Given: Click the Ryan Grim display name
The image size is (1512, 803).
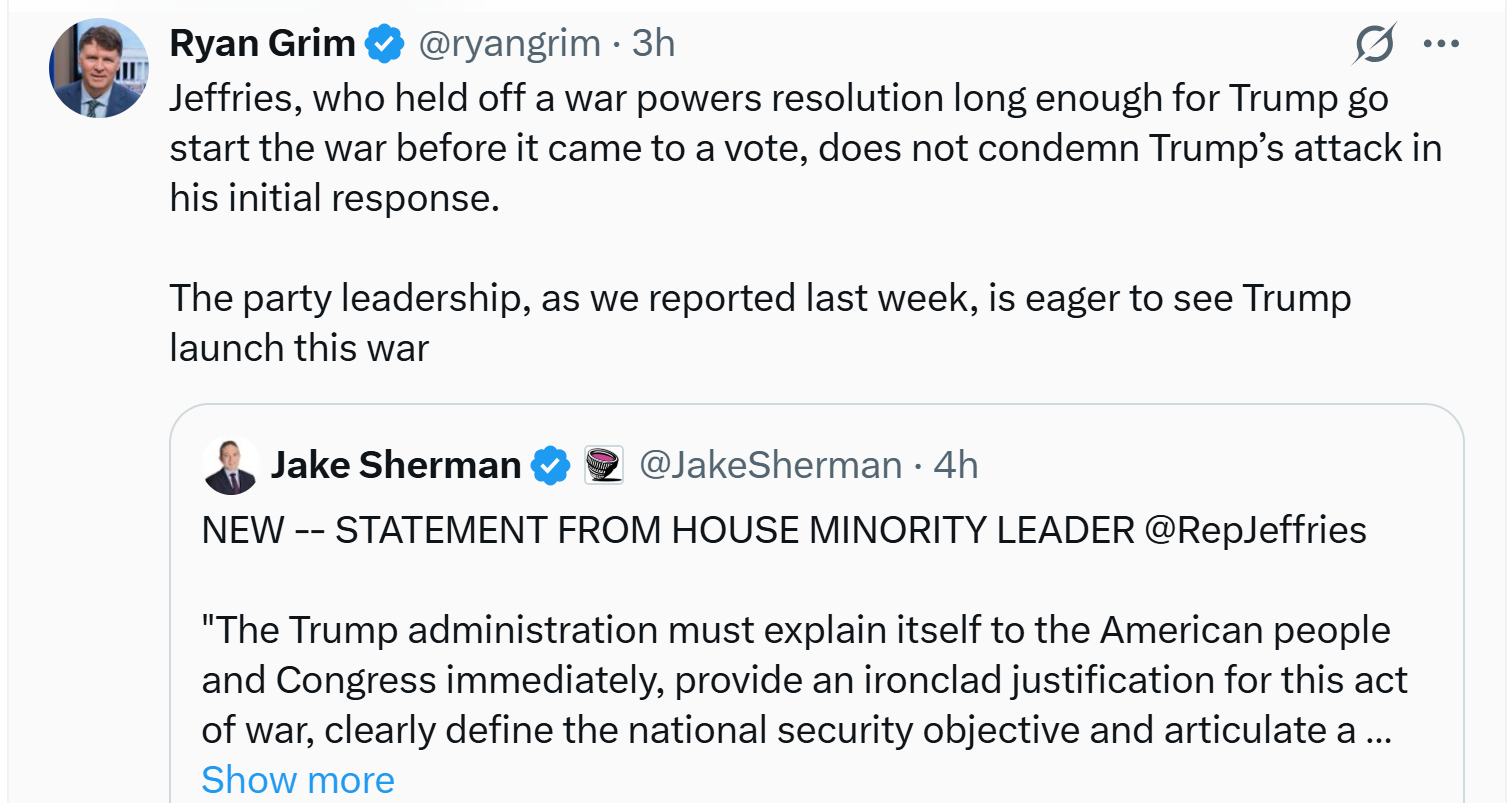Looking at the screenshot, I should tap(262, 43).
